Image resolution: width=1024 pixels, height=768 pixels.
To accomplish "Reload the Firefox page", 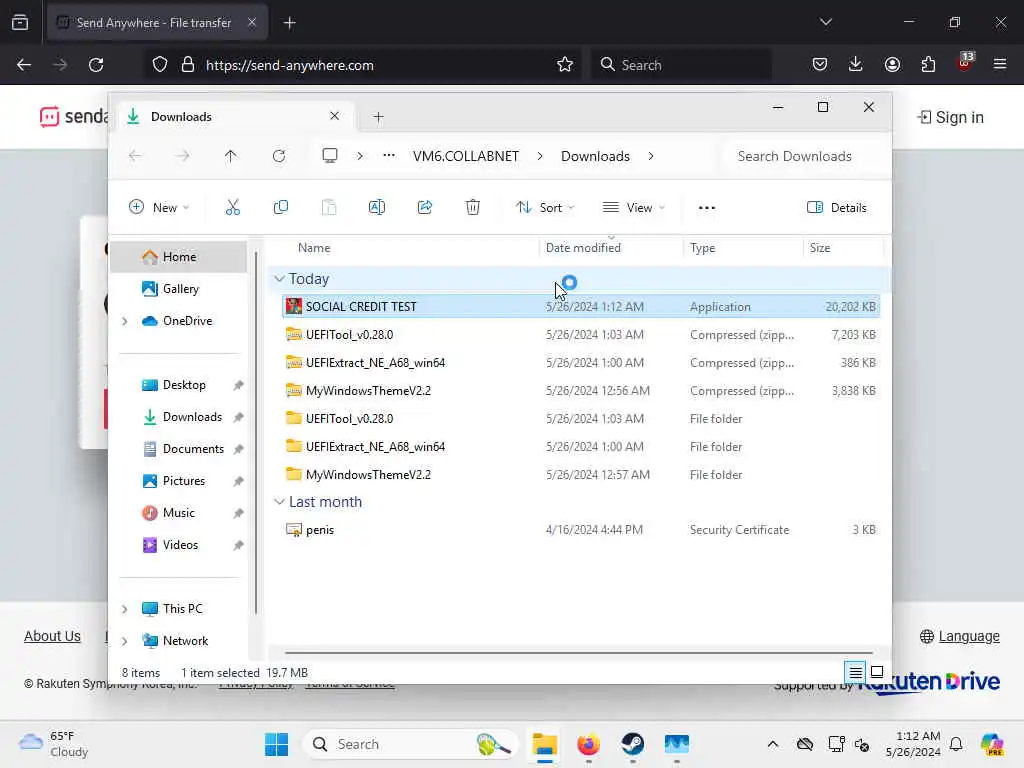I will click(x=96, y=65).
